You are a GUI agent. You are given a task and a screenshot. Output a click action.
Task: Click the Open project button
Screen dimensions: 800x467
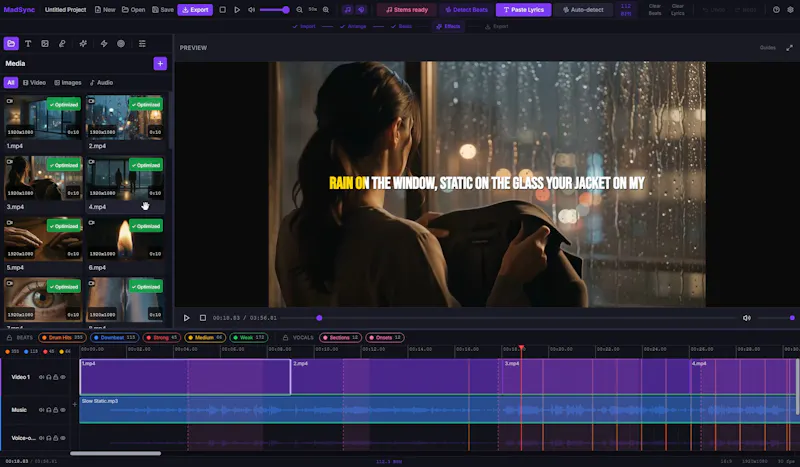tap(134, 10)
